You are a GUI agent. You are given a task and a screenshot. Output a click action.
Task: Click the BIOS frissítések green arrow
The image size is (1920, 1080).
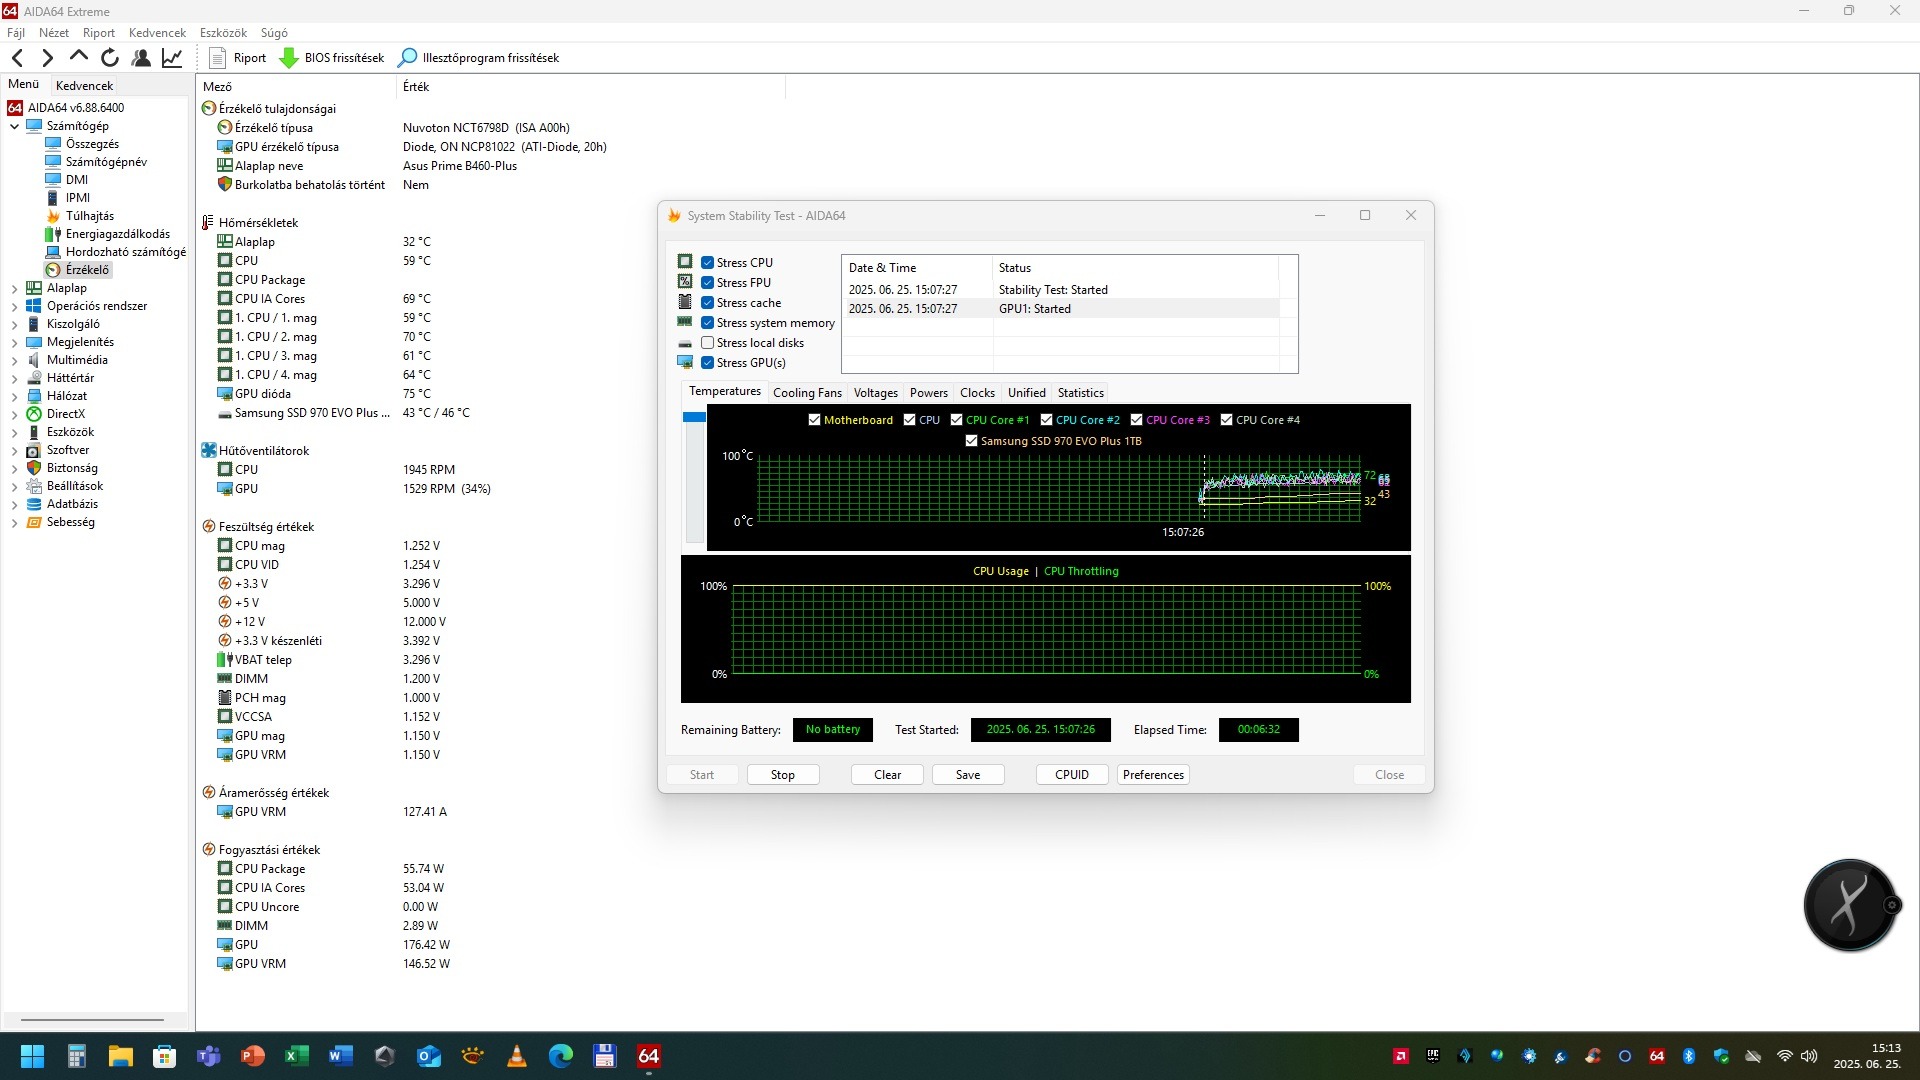point(289,58)
